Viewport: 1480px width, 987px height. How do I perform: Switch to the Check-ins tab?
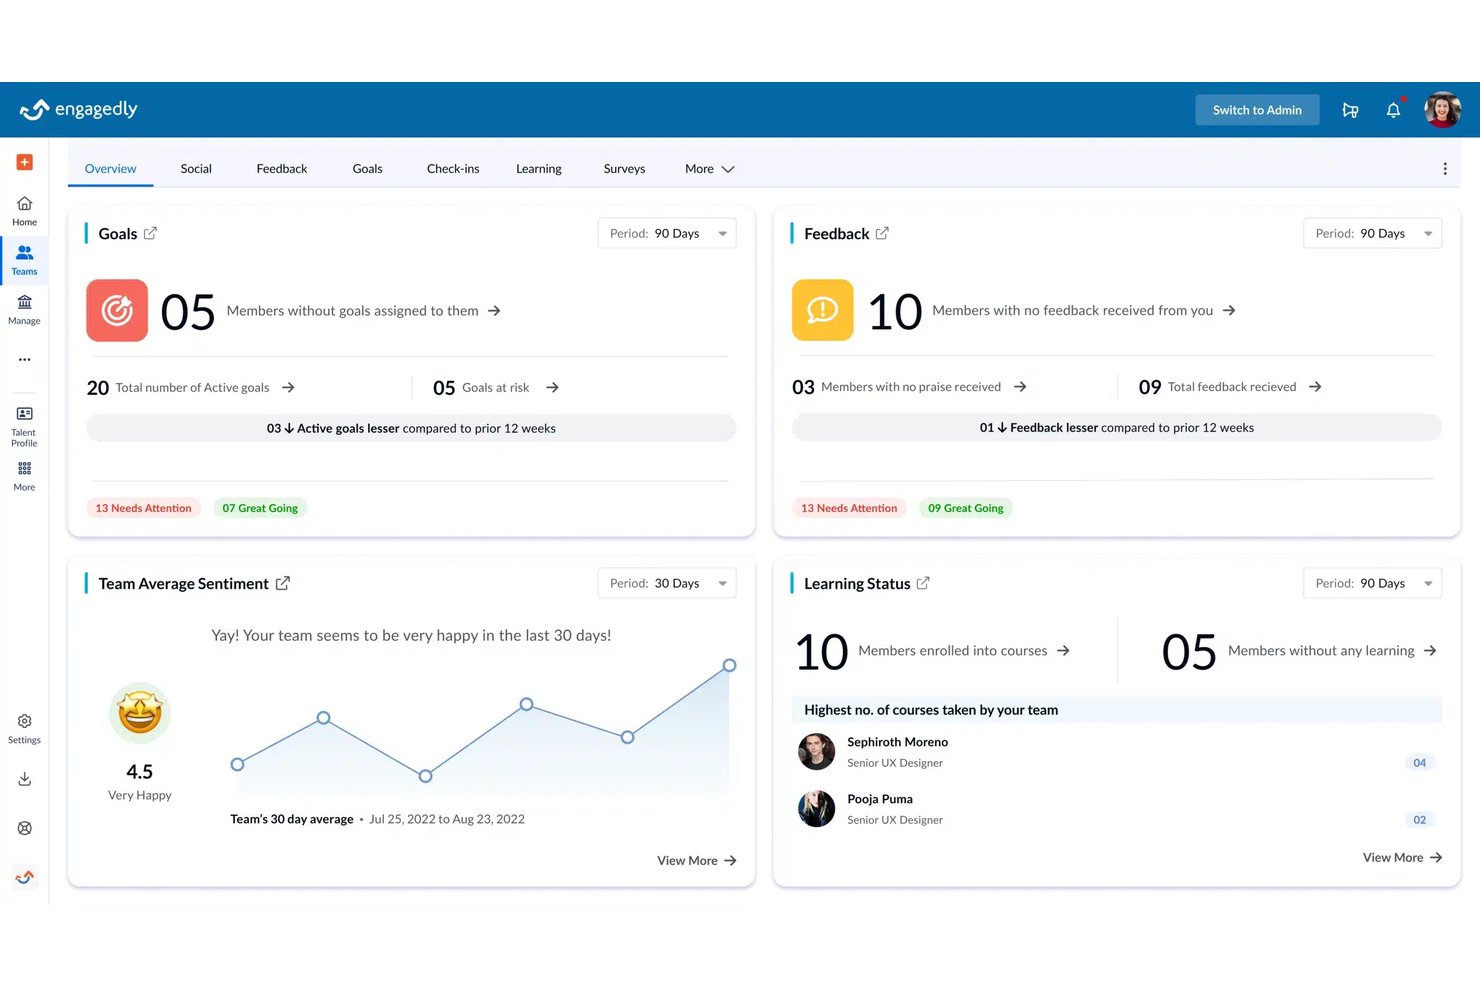click(453, 169)
